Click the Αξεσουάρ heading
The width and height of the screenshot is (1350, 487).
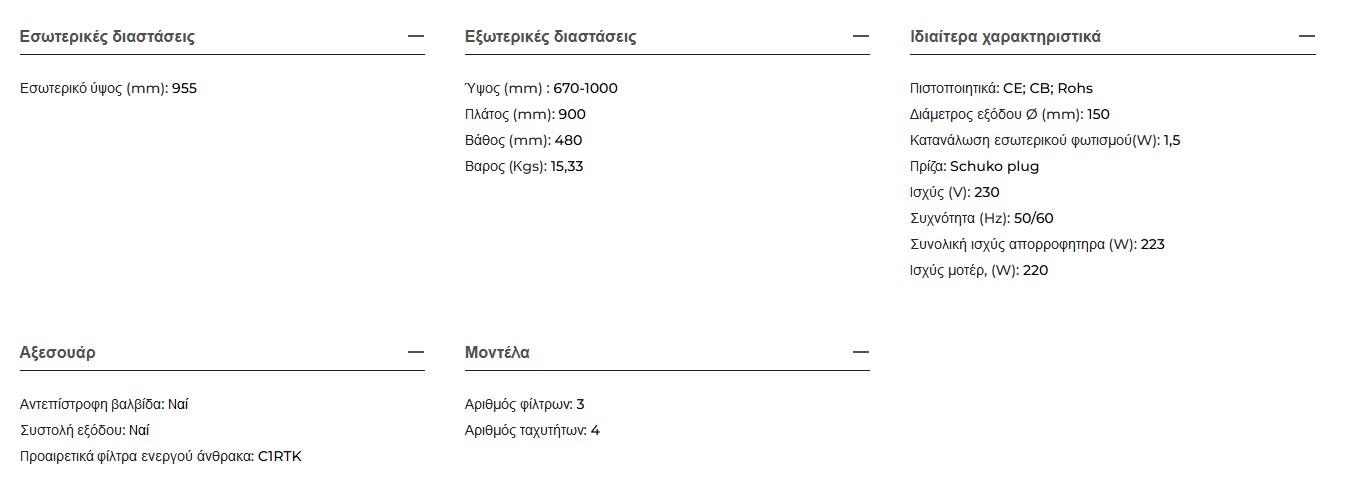(58, 353)
